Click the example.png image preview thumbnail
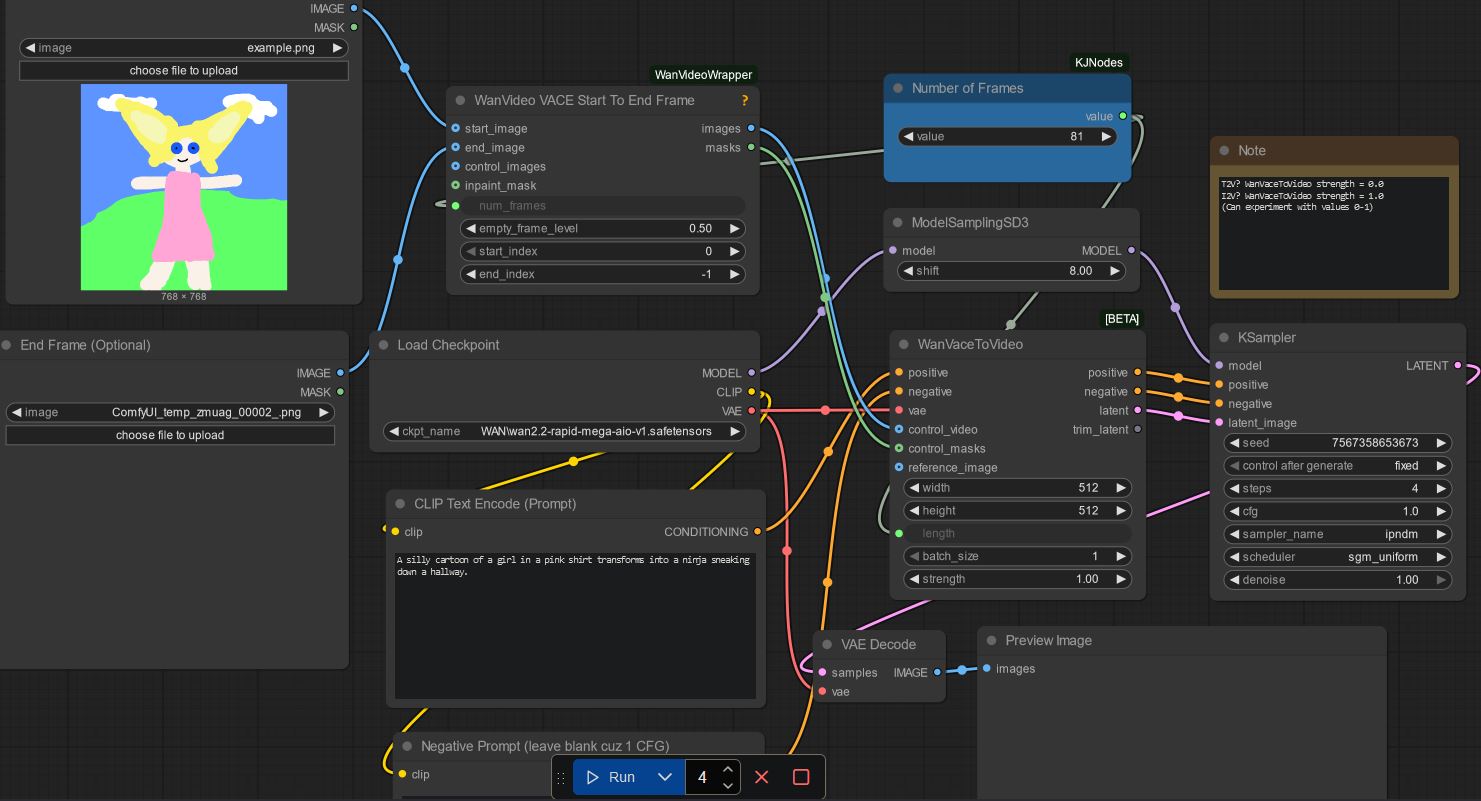 (x=184, y=187)
